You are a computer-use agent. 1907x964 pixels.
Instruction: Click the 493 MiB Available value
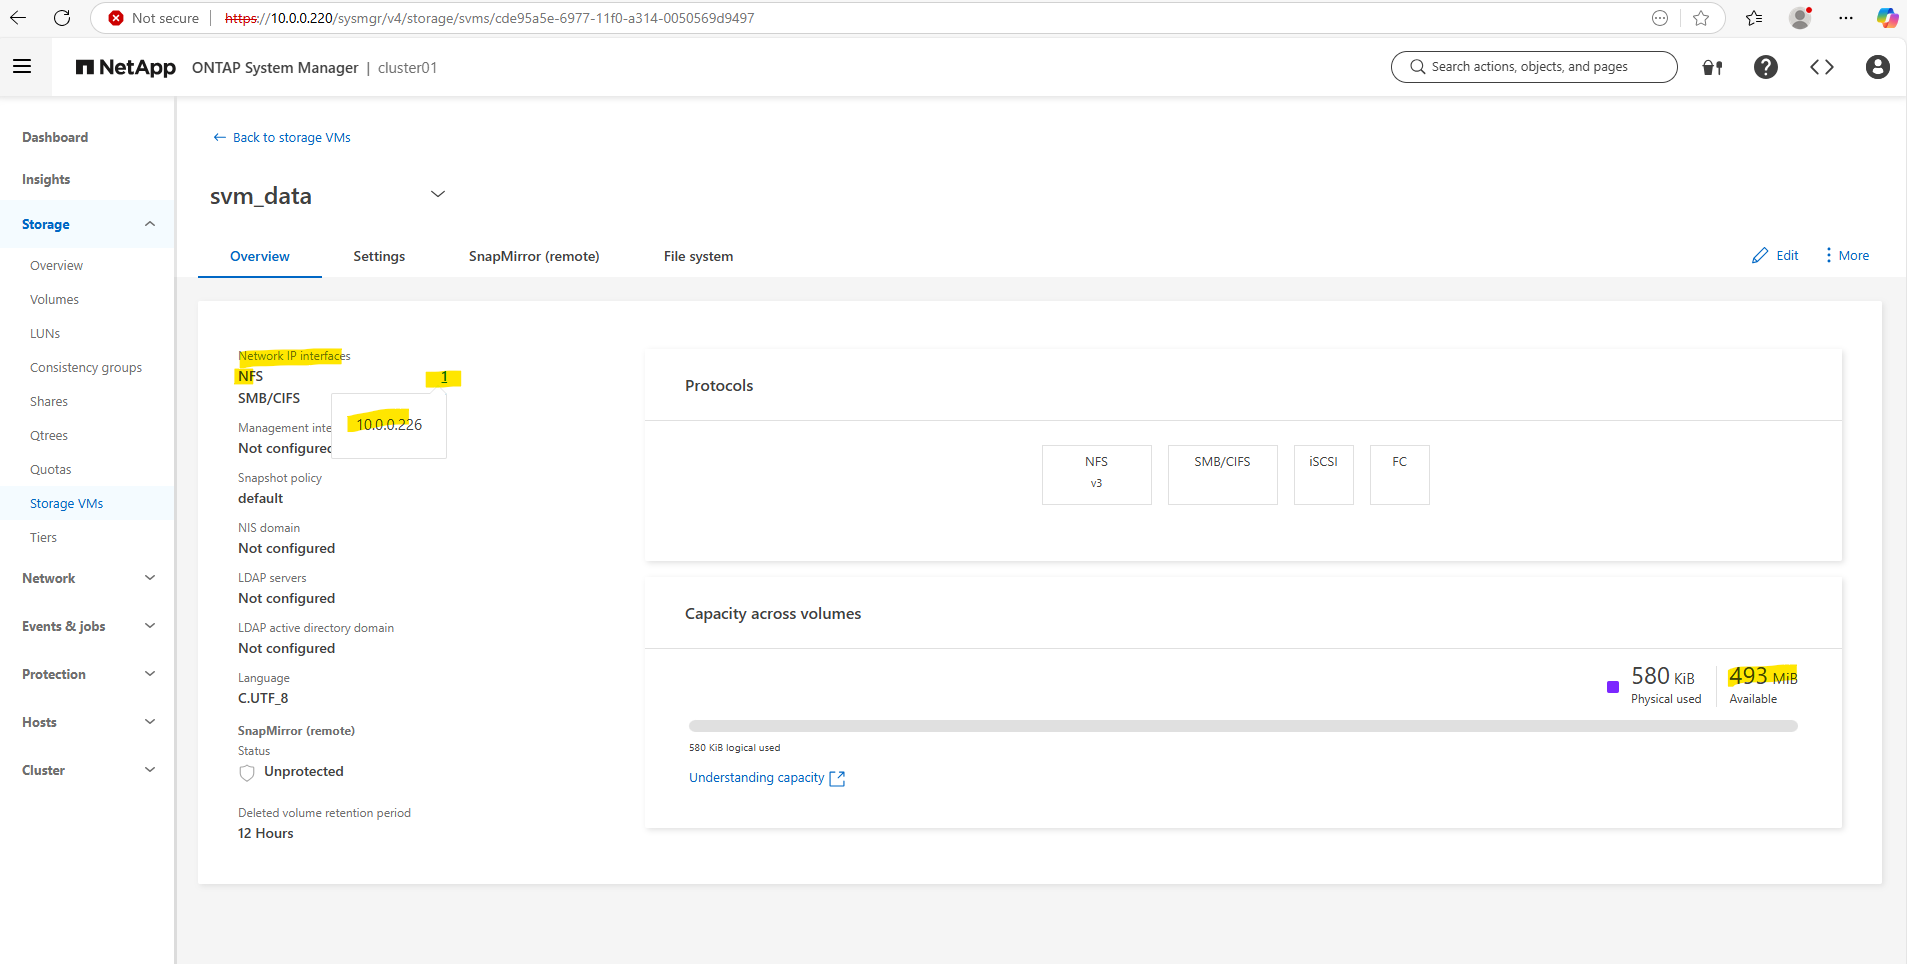(x=1763, y=677)
